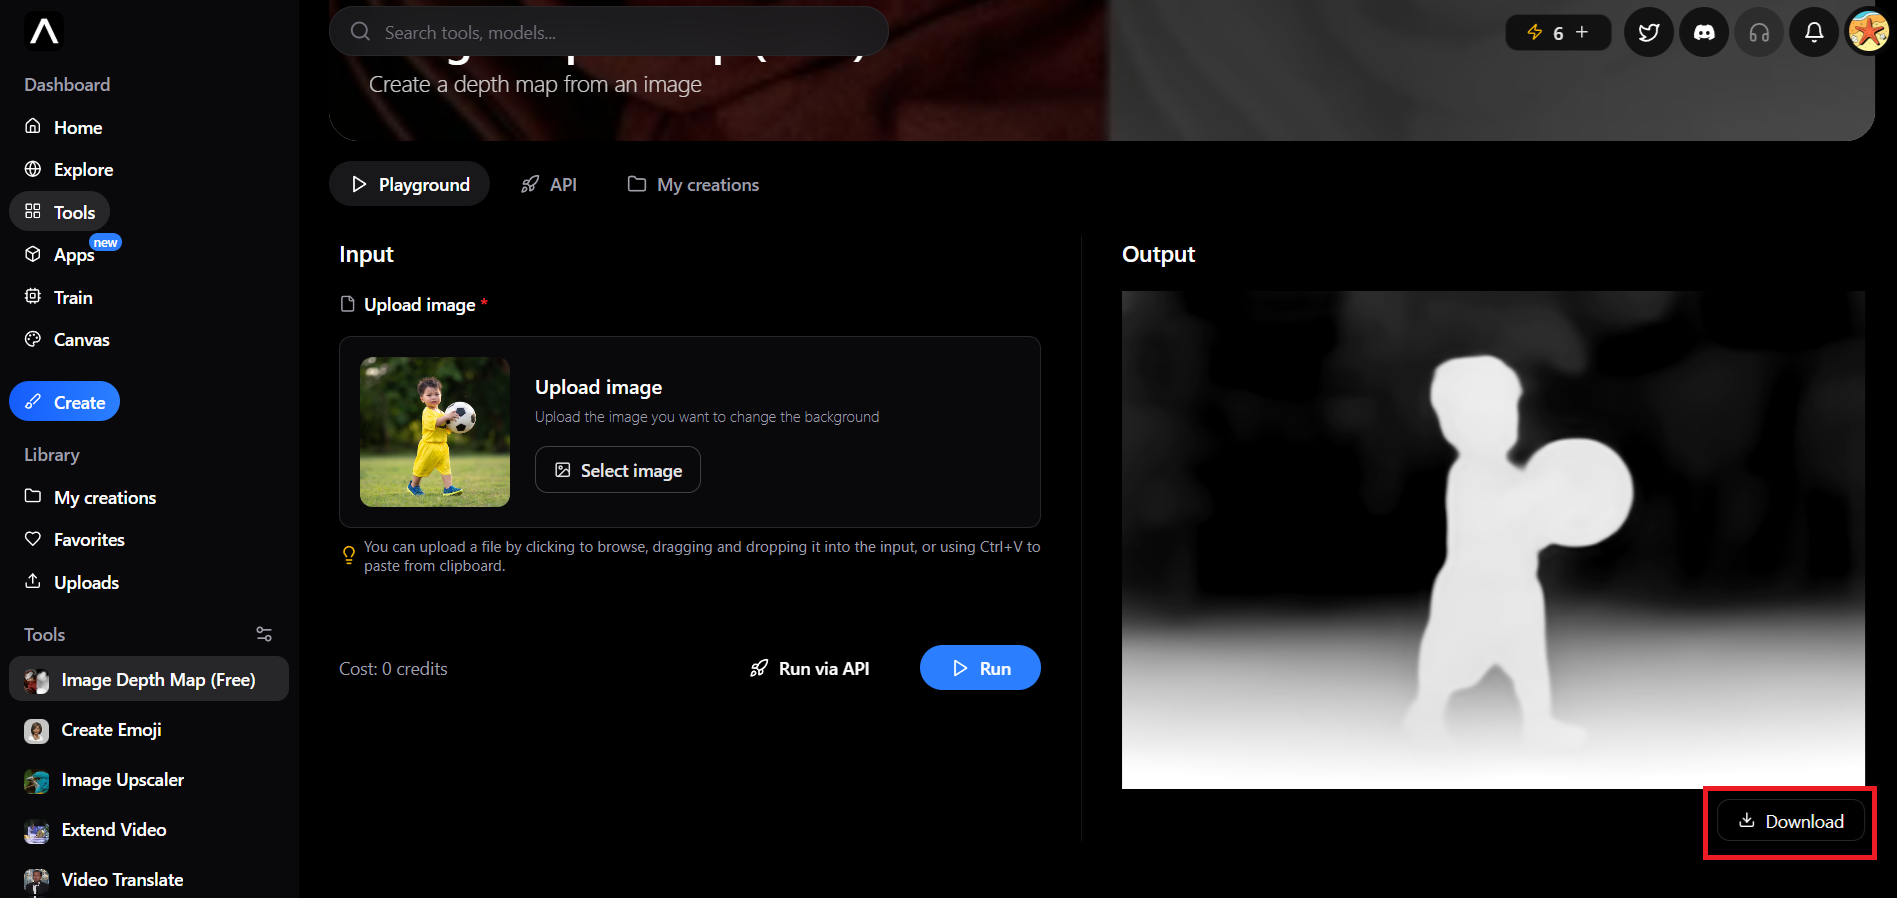Screen dimensions: 1897x898
Task: Open the user profile avatar
Action: (1868, 32)
